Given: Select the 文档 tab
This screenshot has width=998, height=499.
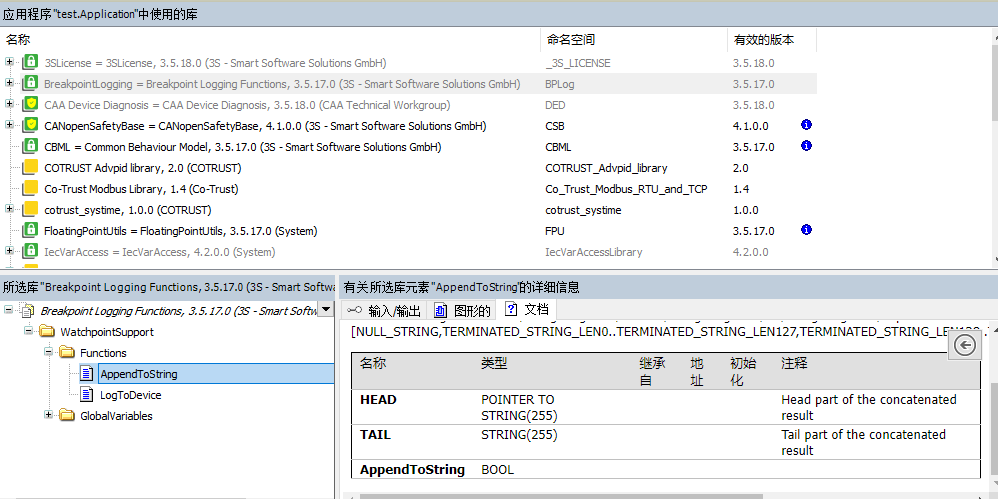Looking at the screenshot, I should 527,309.
